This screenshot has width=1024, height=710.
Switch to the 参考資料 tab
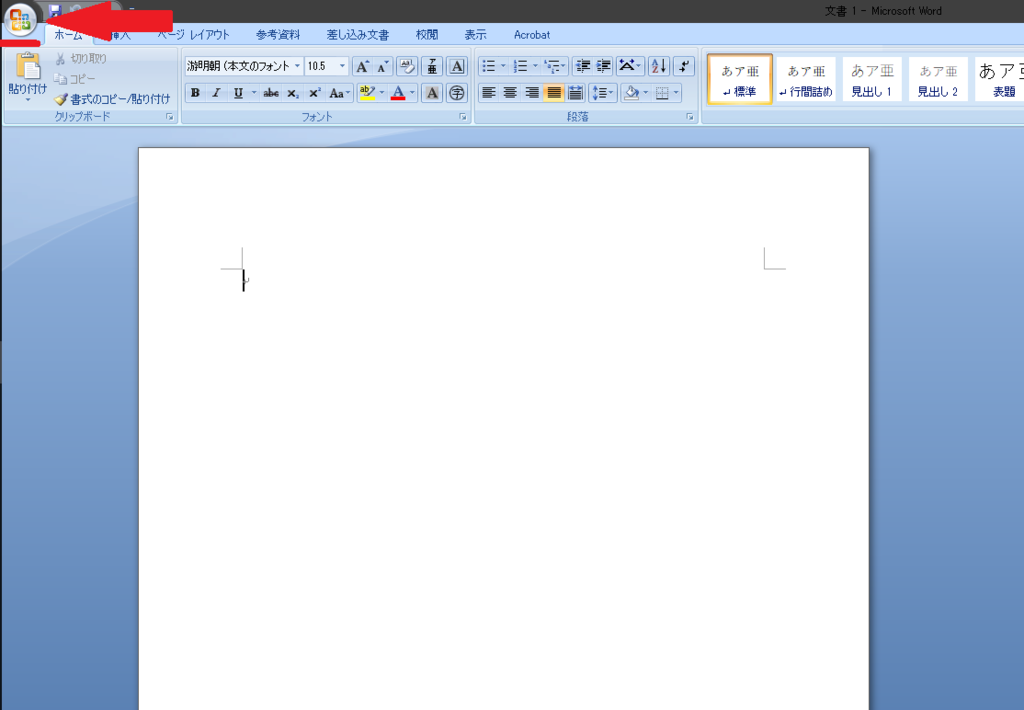[278, 35]
